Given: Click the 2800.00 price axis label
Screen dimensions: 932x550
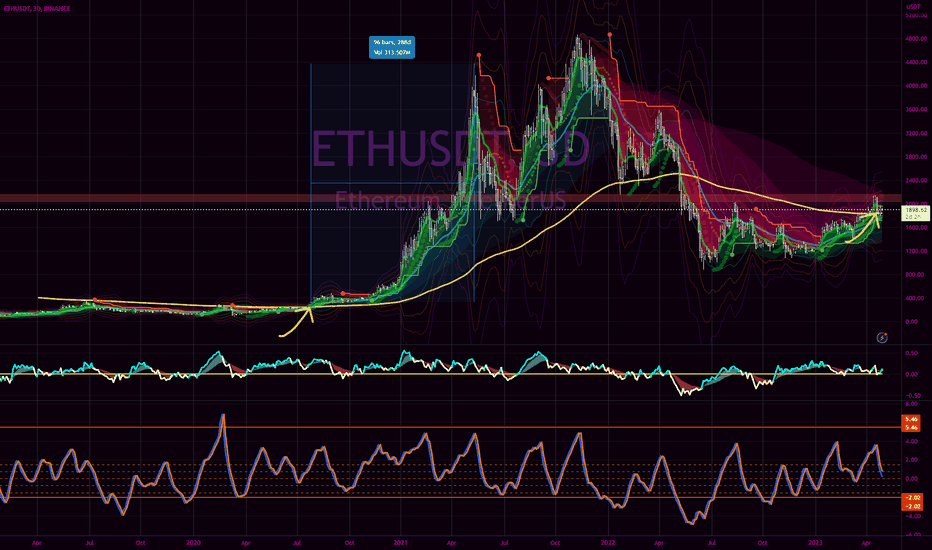Looking at the screenshot, I should pos(915,157).
